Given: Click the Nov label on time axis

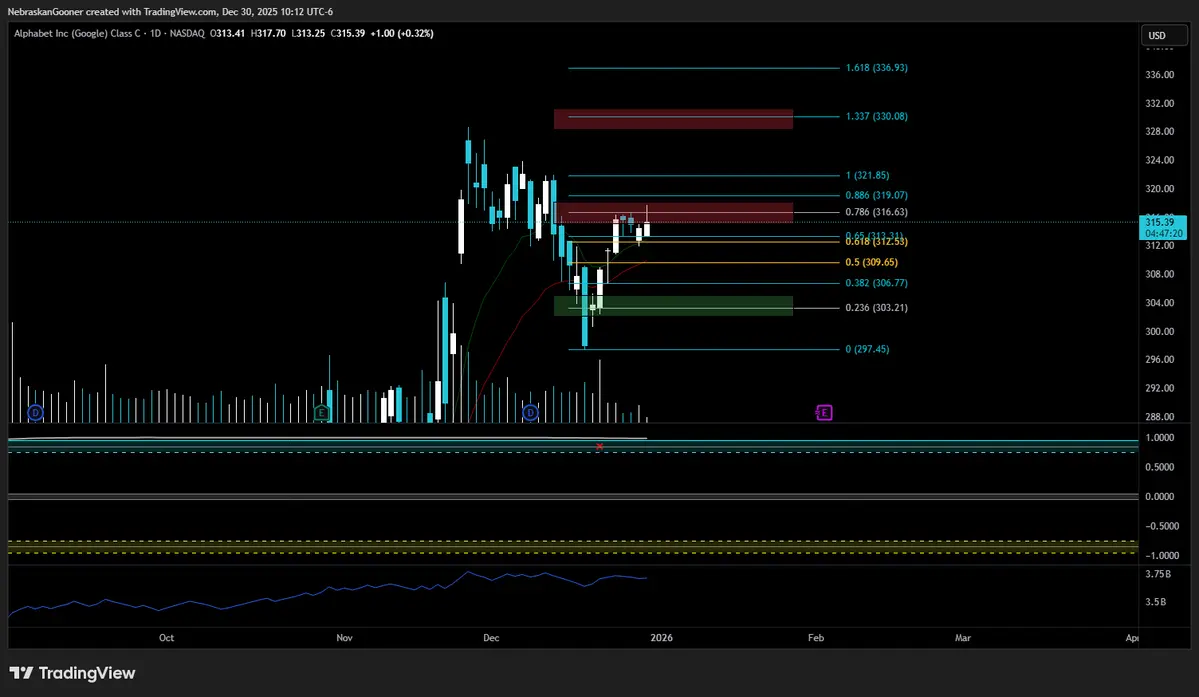Looking at the screenshot, I should click(x=344, y=637).
